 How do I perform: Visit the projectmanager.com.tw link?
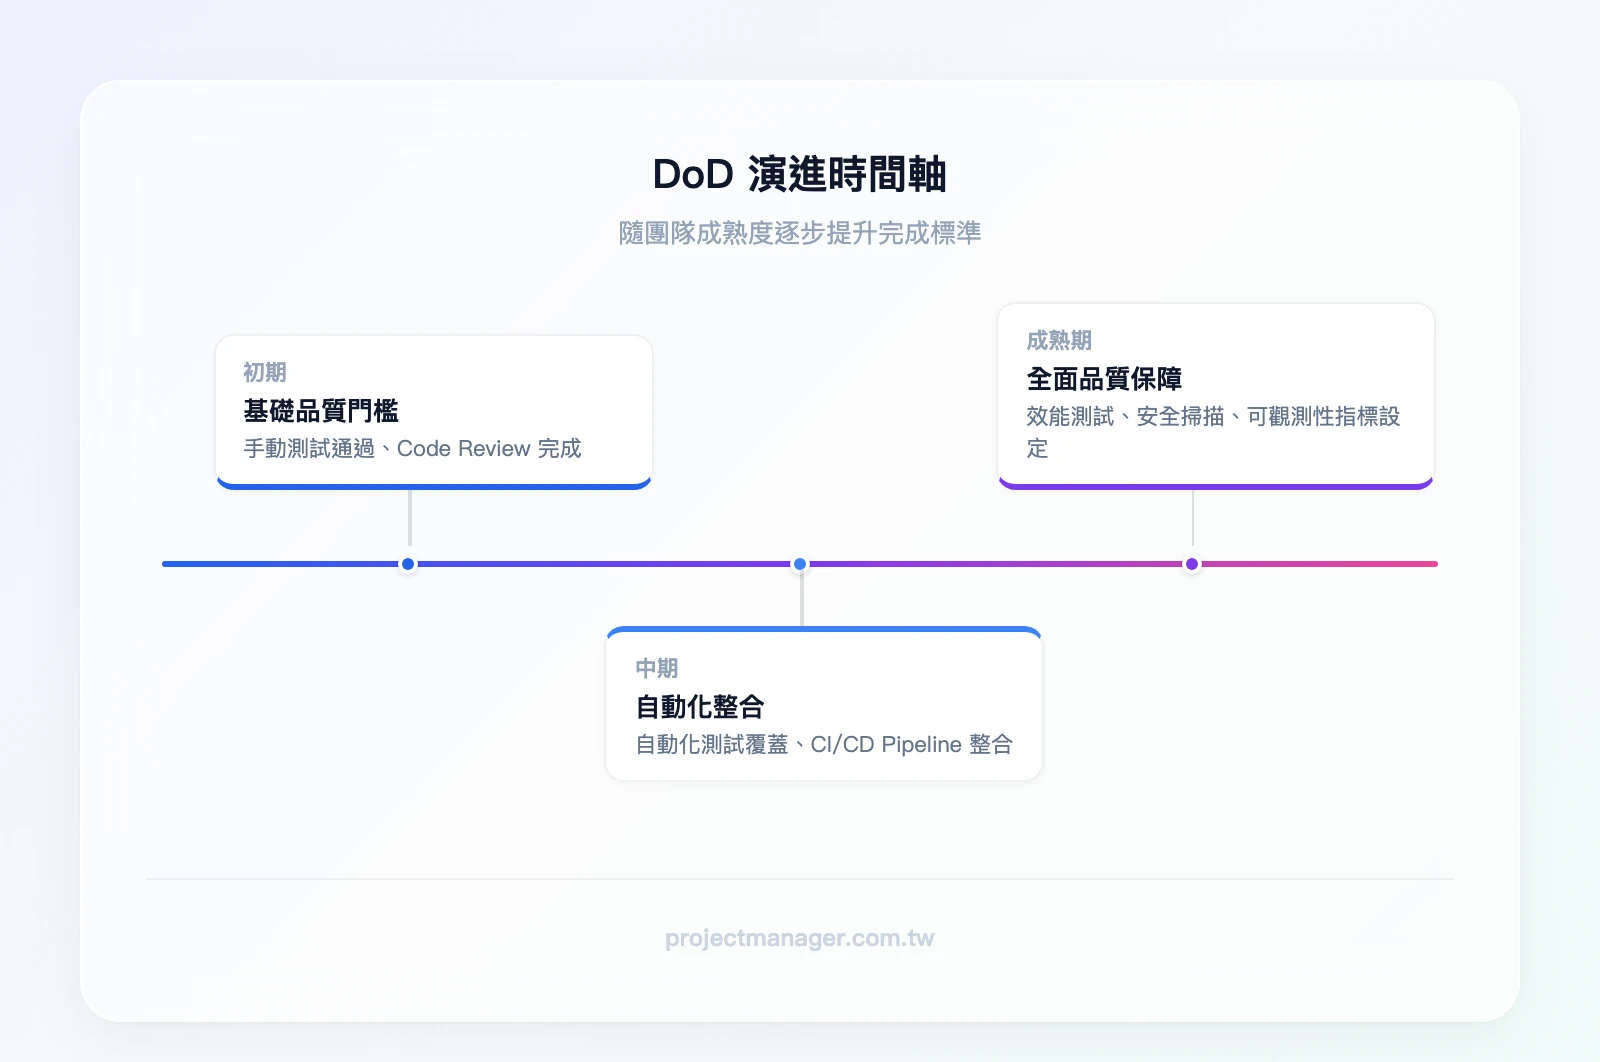pos(799,938)
